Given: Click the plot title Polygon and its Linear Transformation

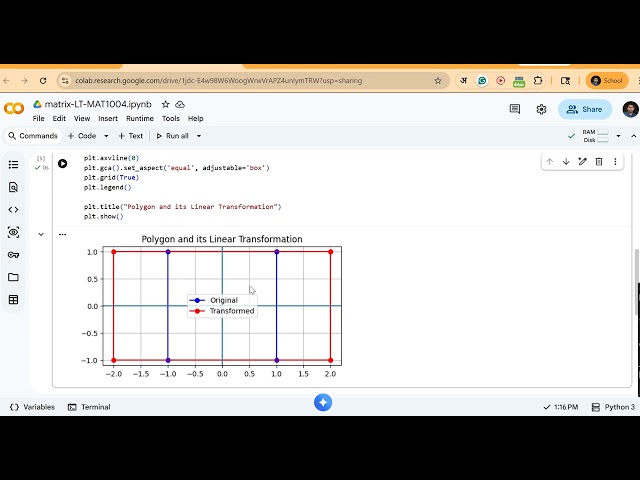Looking at the screenshot, I should [222, 239].
